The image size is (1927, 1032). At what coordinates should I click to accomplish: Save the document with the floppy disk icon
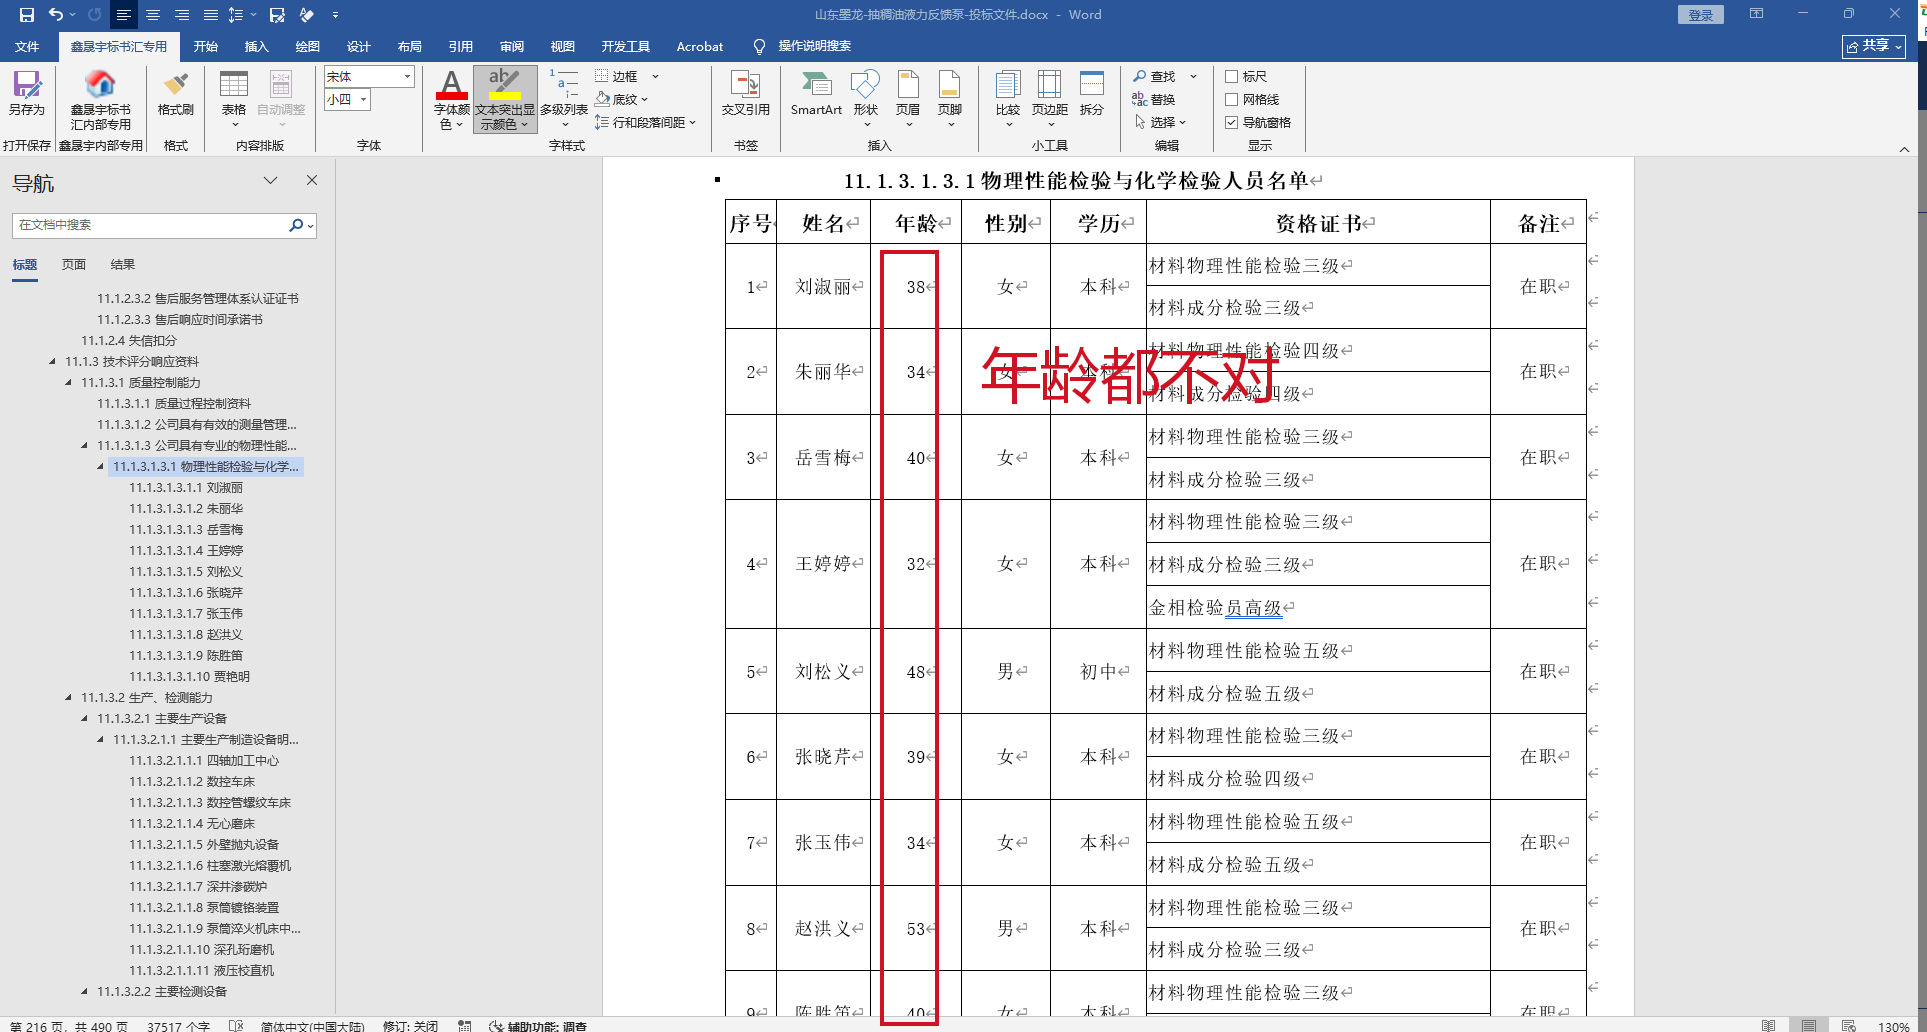pyautogui.click(x=27, y=15)
